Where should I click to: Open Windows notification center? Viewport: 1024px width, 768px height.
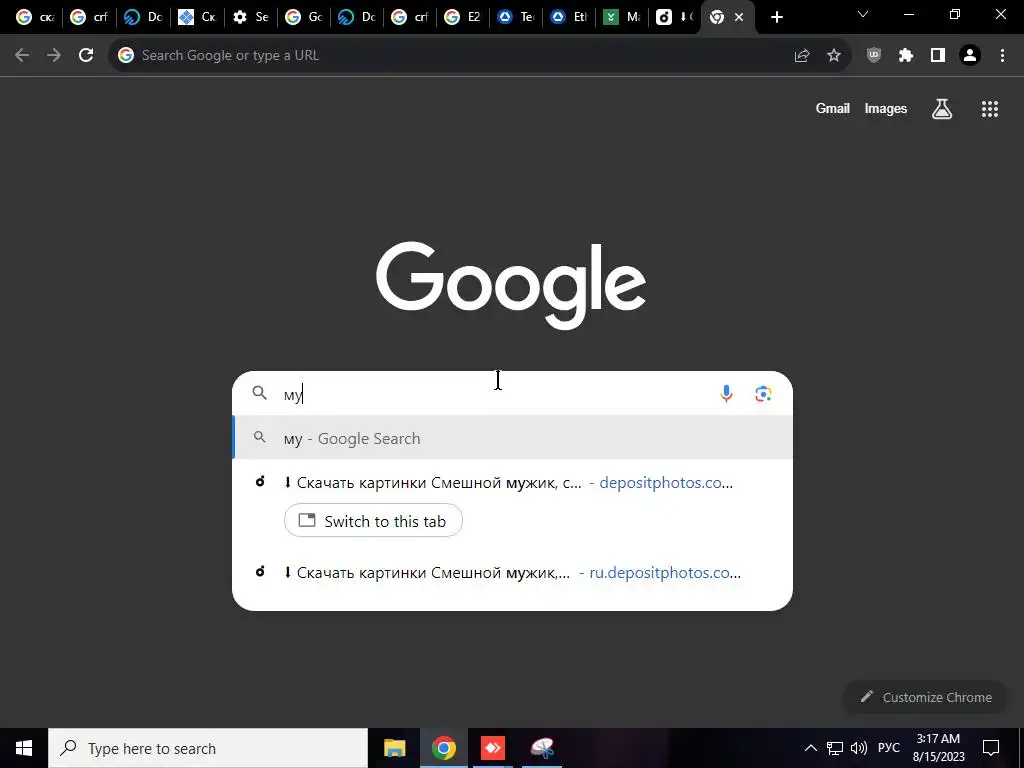click(x=991, y=748)
